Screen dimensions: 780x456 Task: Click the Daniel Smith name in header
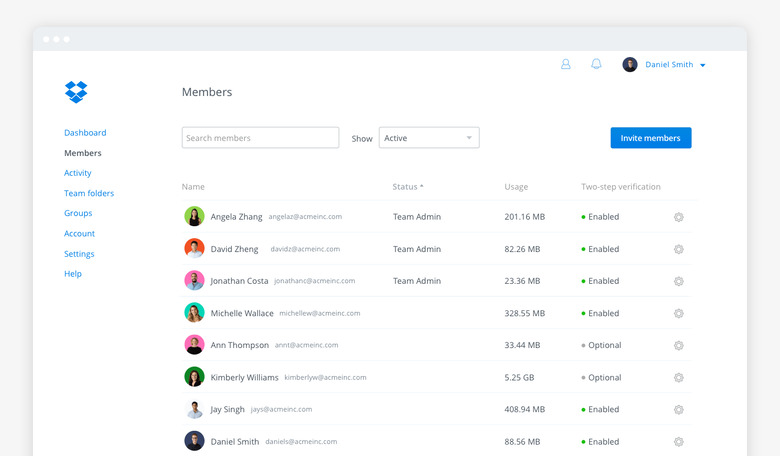pyautogui.click(x=669, y=65)
